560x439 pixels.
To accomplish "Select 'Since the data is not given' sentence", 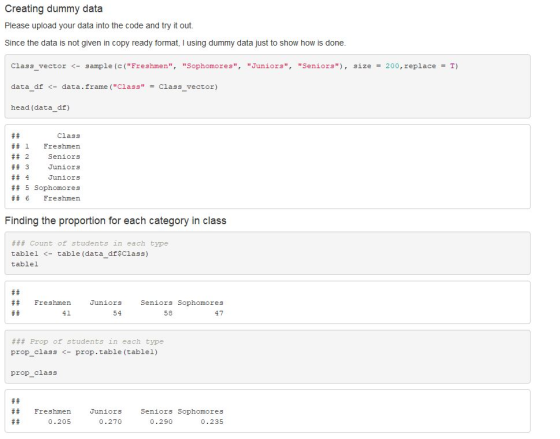I will [175, 43].
